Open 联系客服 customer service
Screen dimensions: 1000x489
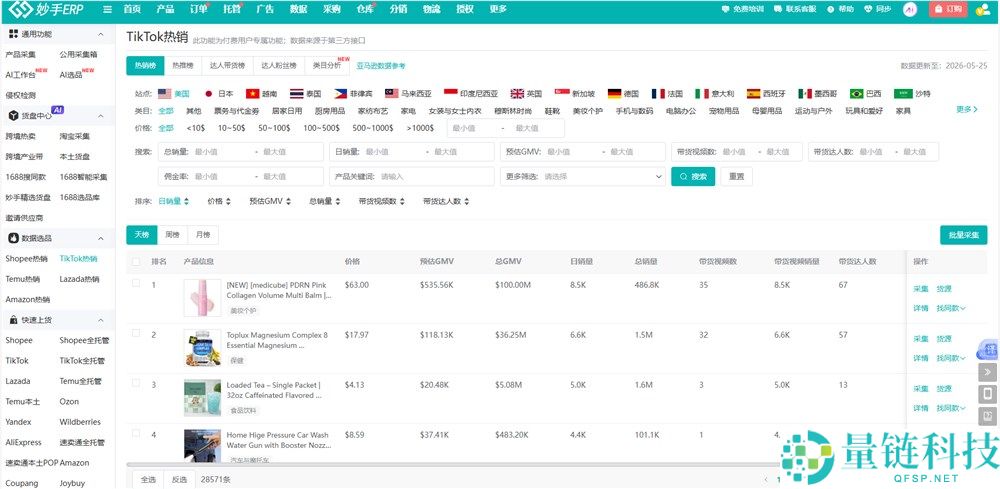coord(795,10)
